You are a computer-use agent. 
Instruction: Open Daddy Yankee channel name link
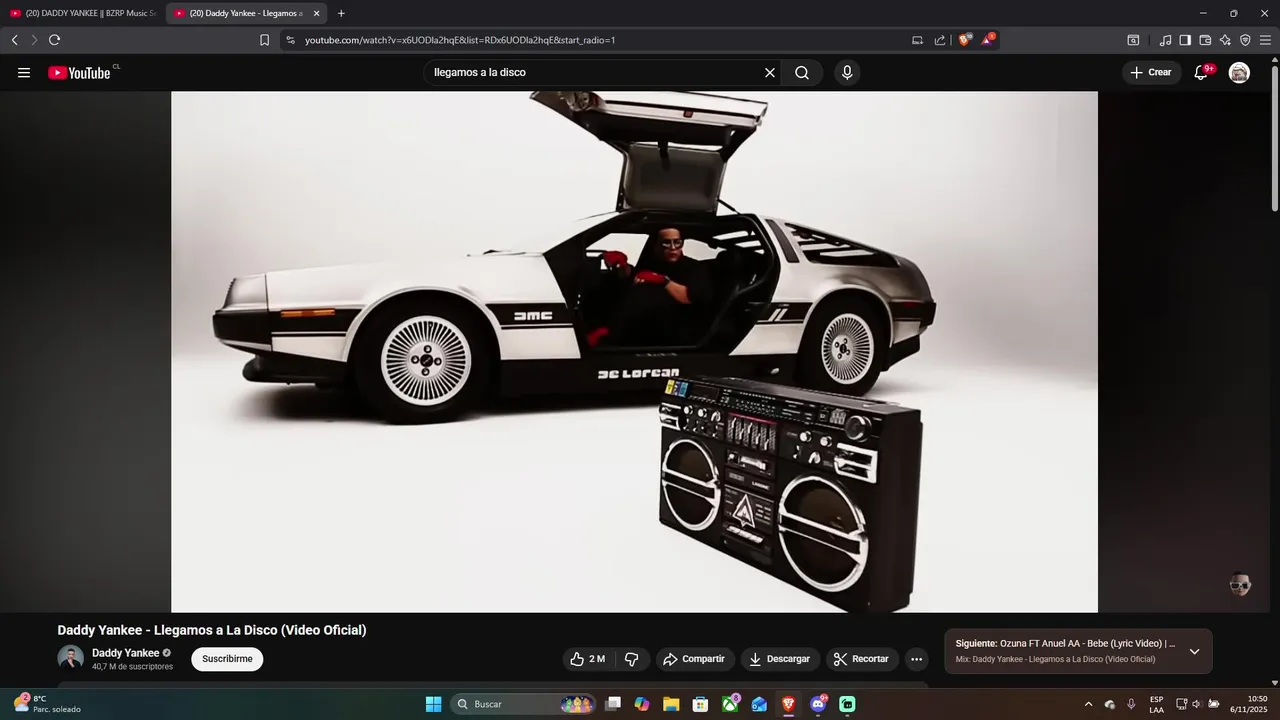pyautogui.click(x=126, y=653)
